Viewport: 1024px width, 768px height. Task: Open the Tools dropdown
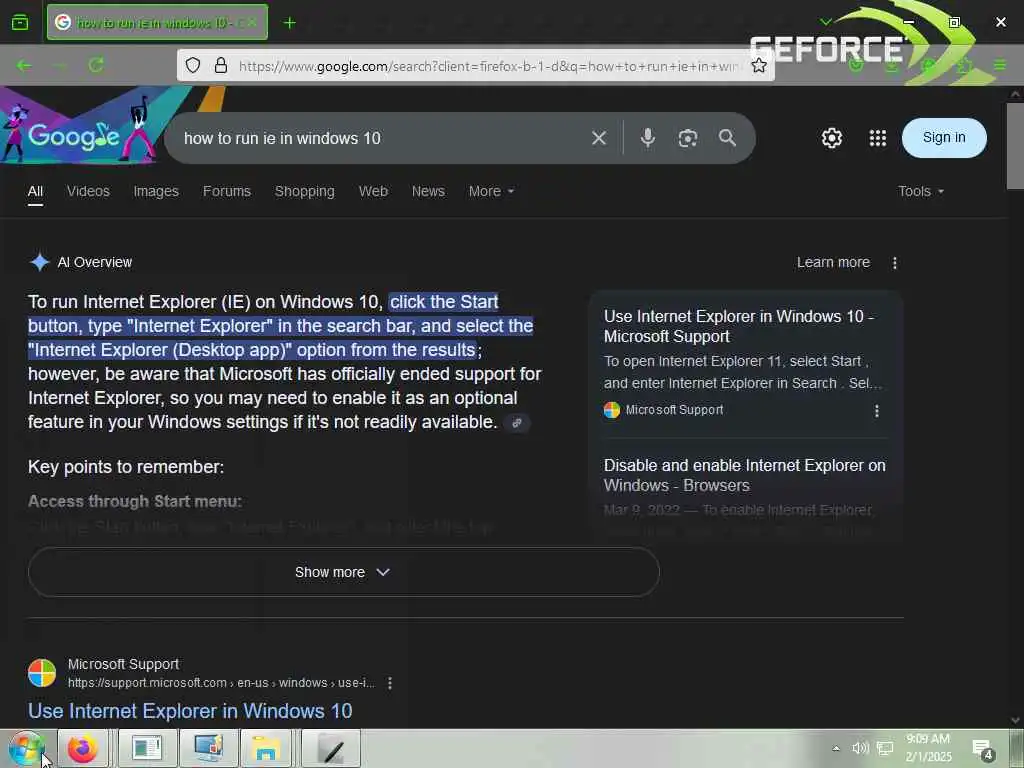tap(920, 191)
